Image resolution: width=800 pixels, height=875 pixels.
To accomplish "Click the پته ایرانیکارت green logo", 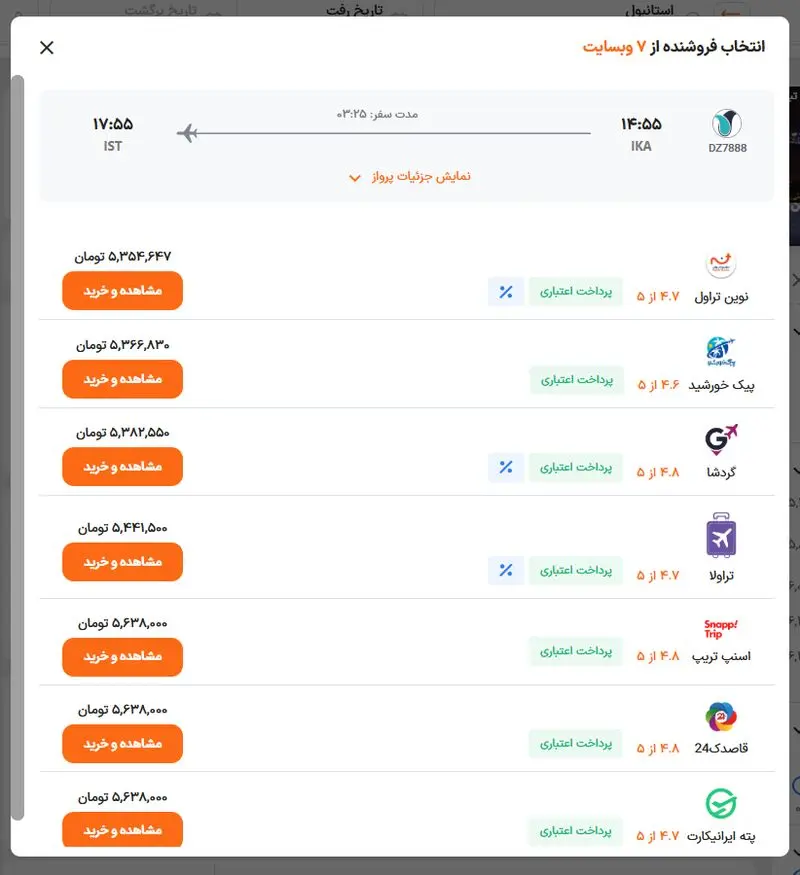I will click(x=721, y=804).
